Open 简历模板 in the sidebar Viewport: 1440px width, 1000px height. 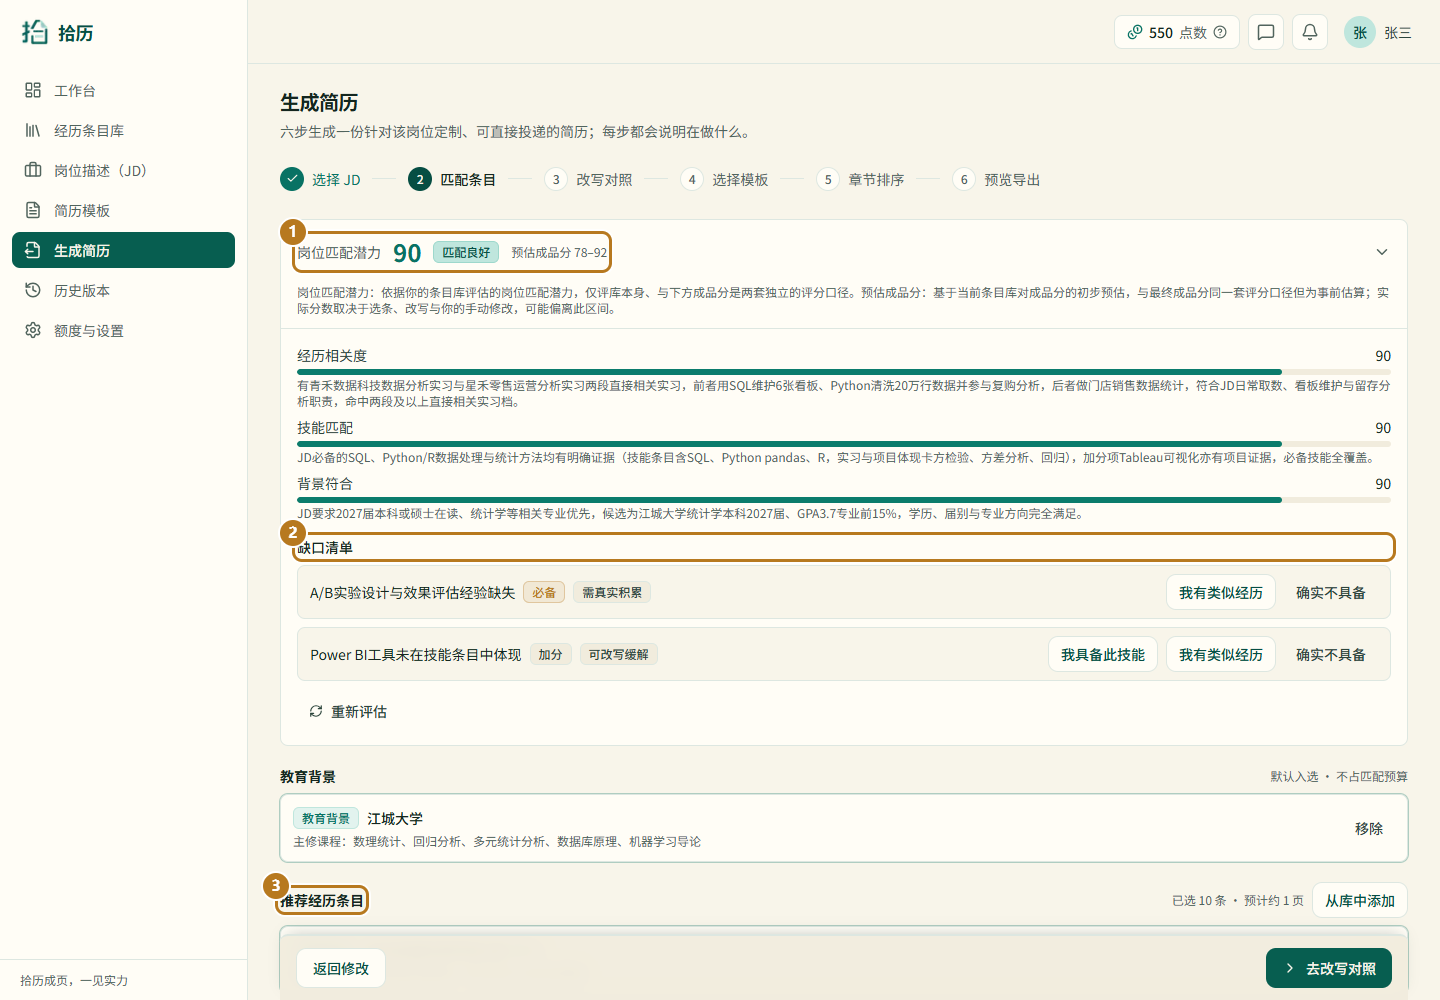(x=123, y=210)
